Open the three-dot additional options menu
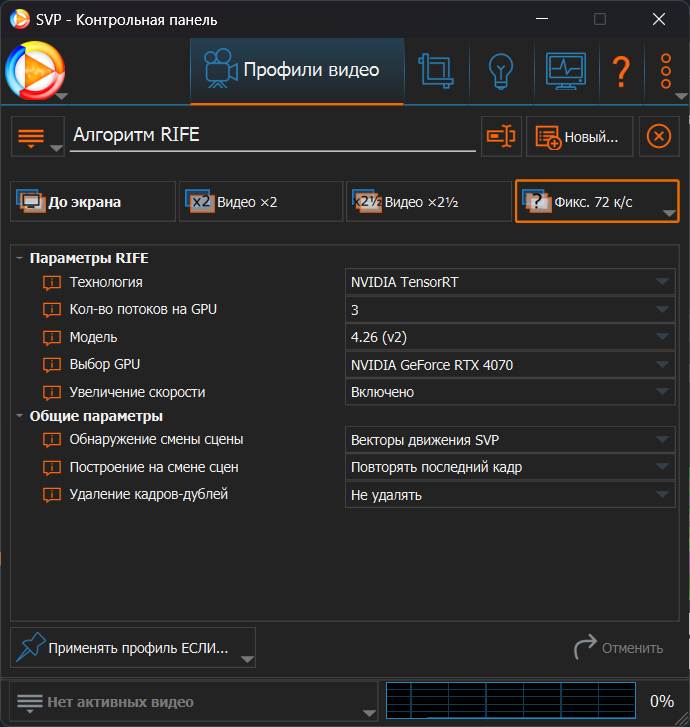 [667, 71]
